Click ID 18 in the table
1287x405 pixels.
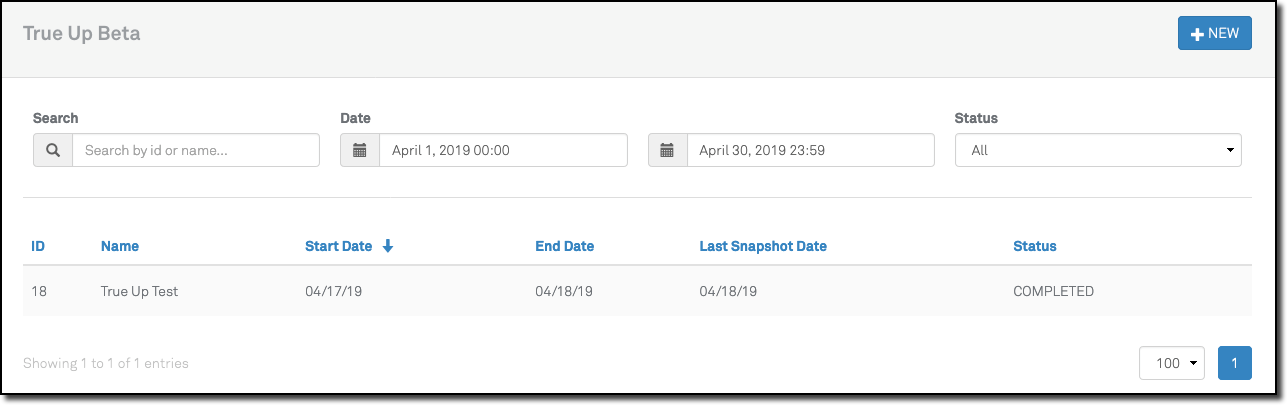click(39, 292)
